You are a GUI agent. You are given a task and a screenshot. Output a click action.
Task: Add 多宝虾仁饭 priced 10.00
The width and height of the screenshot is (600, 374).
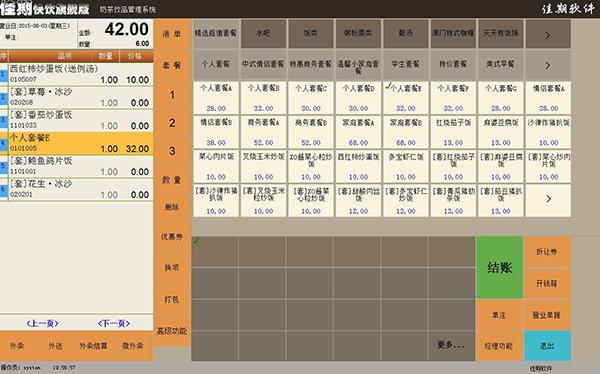click(x=406, y=167)
